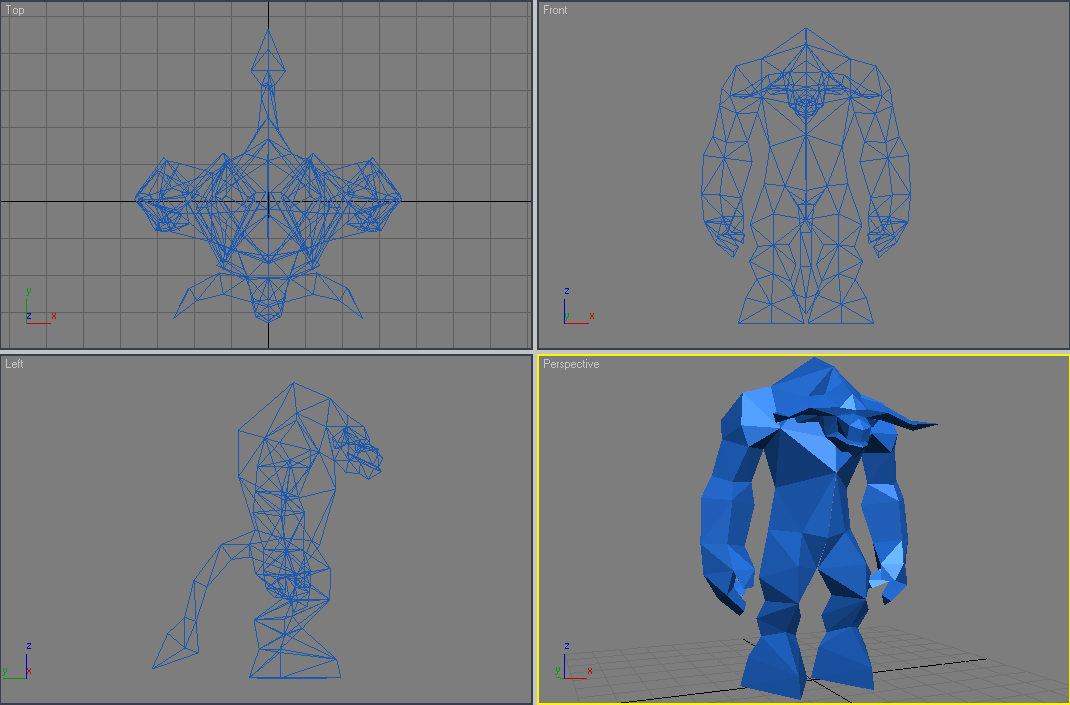Screen dimensions: 1070x705
Task: Click the horizontal divider between Top and Left viewports
Action: 266,352
